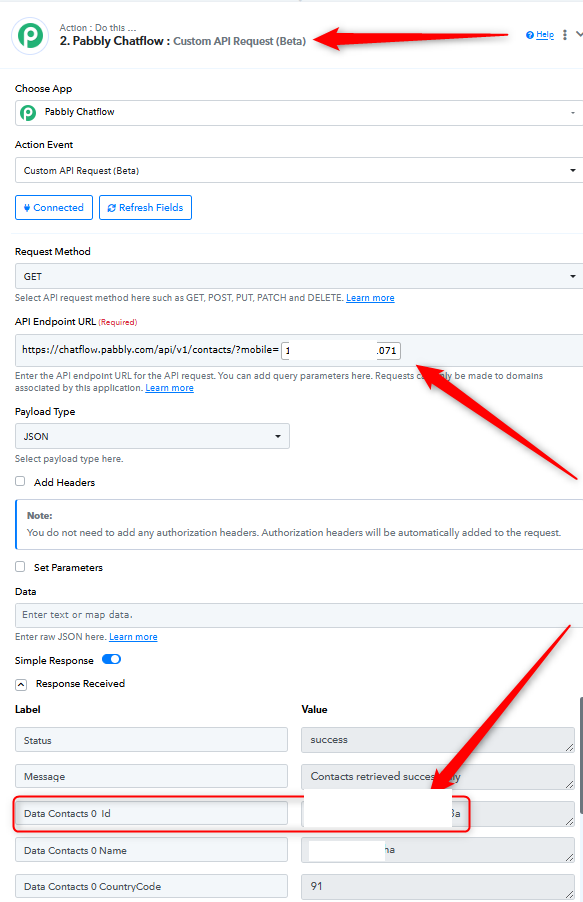Open Learn more link under raw JSON

click(x=133, y=637)
